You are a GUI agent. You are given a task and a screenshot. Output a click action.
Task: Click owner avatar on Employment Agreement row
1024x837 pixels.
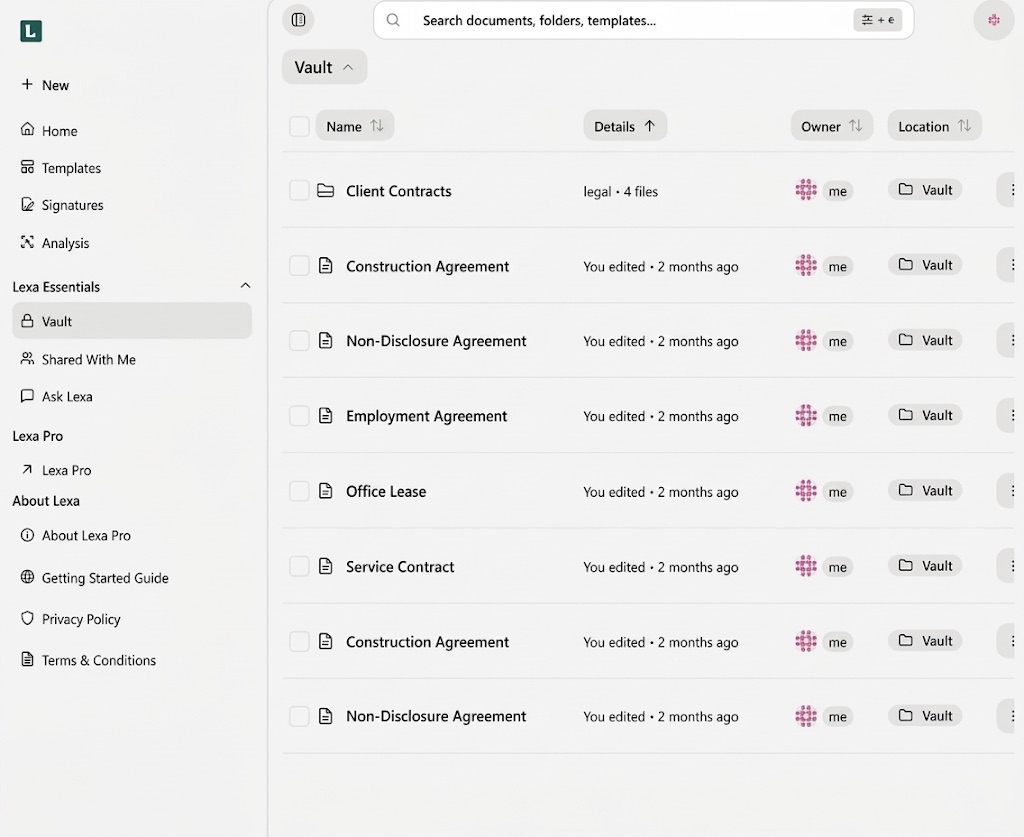pos(806,416)
